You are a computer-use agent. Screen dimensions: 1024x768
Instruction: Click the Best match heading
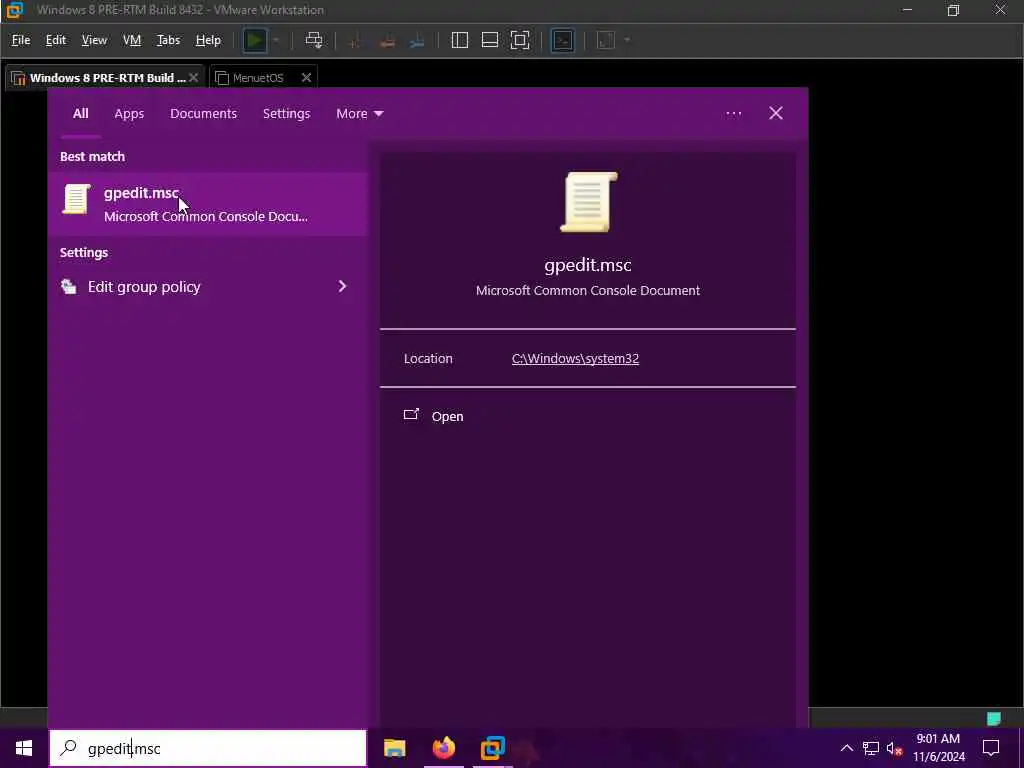point(92,157)
